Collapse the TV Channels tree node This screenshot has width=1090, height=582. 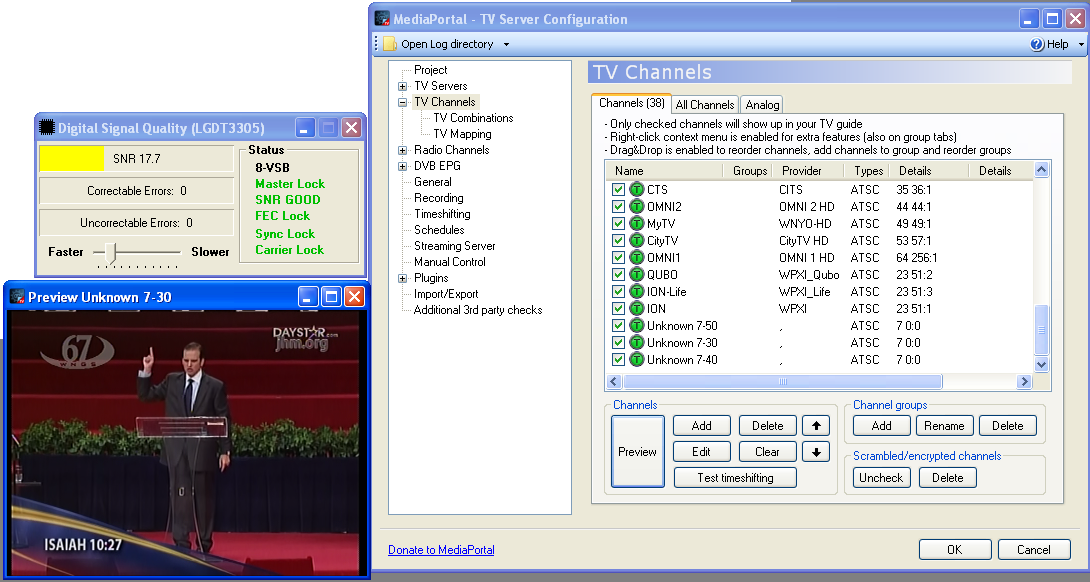[x=402, y=102]
